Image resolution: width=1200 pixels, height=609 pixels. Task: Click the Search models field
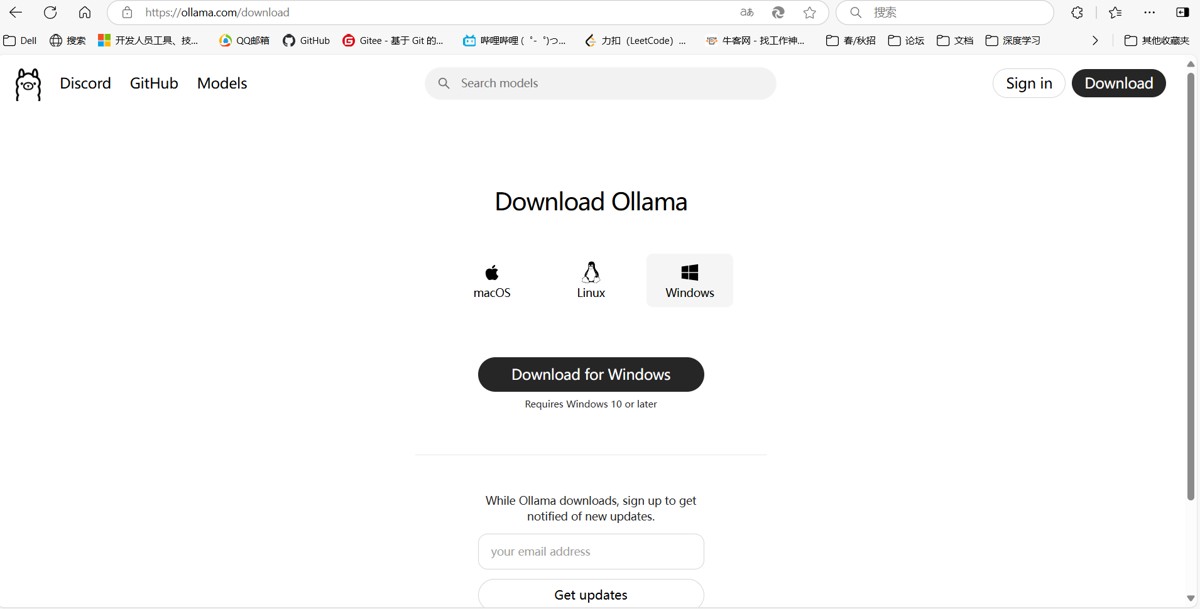[600, 83]
